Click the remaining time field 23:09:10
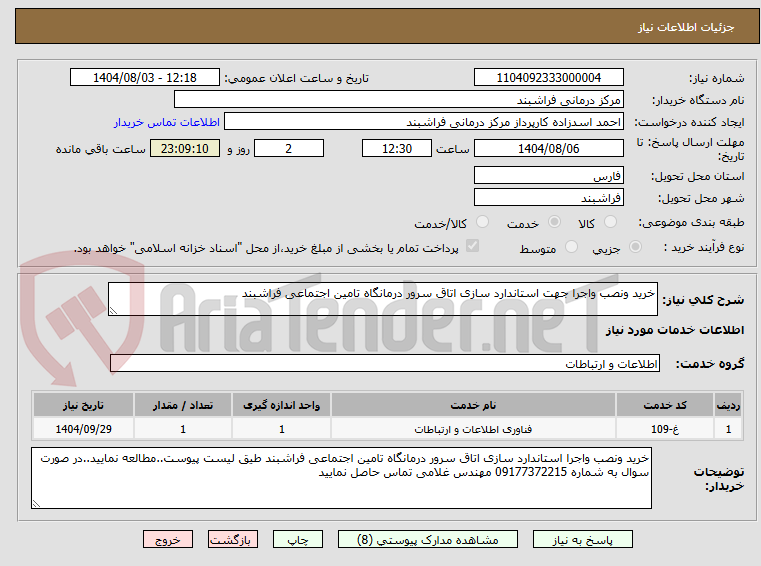761x566 pixels. click(x=185, y=148)
